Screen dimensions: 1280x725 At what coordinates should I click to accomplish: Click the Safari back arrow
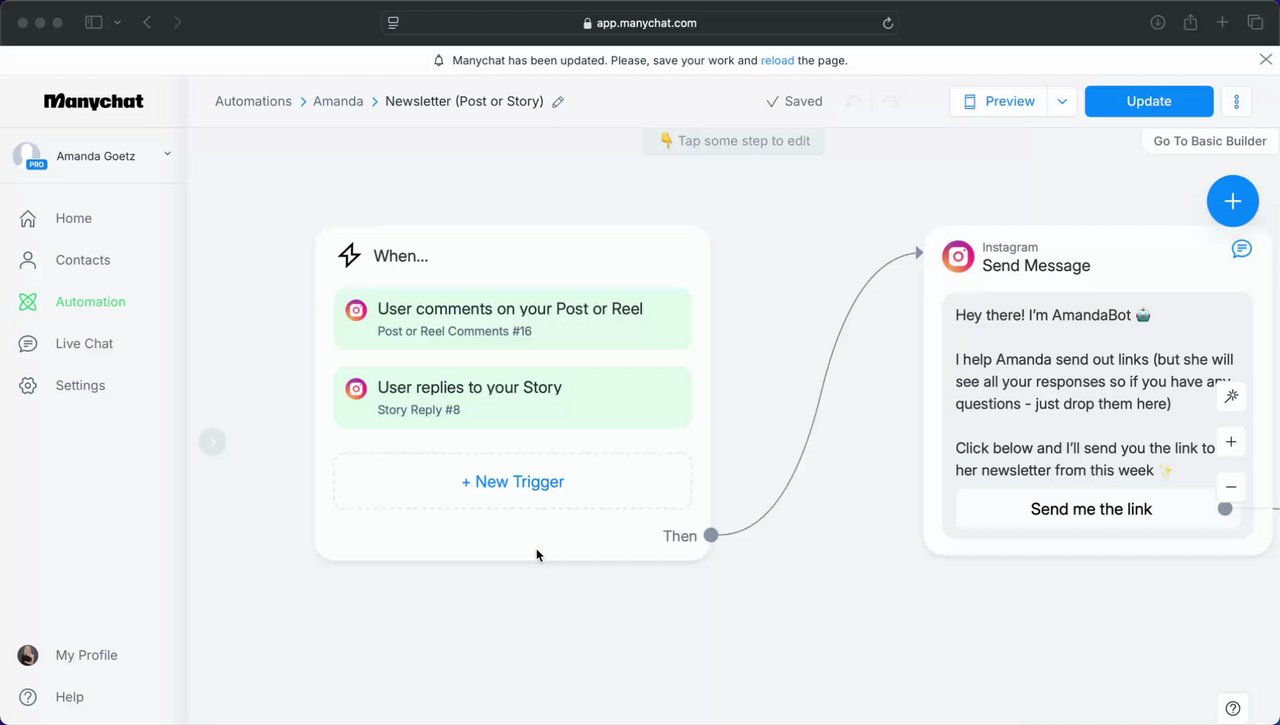[x=147, y=22]
